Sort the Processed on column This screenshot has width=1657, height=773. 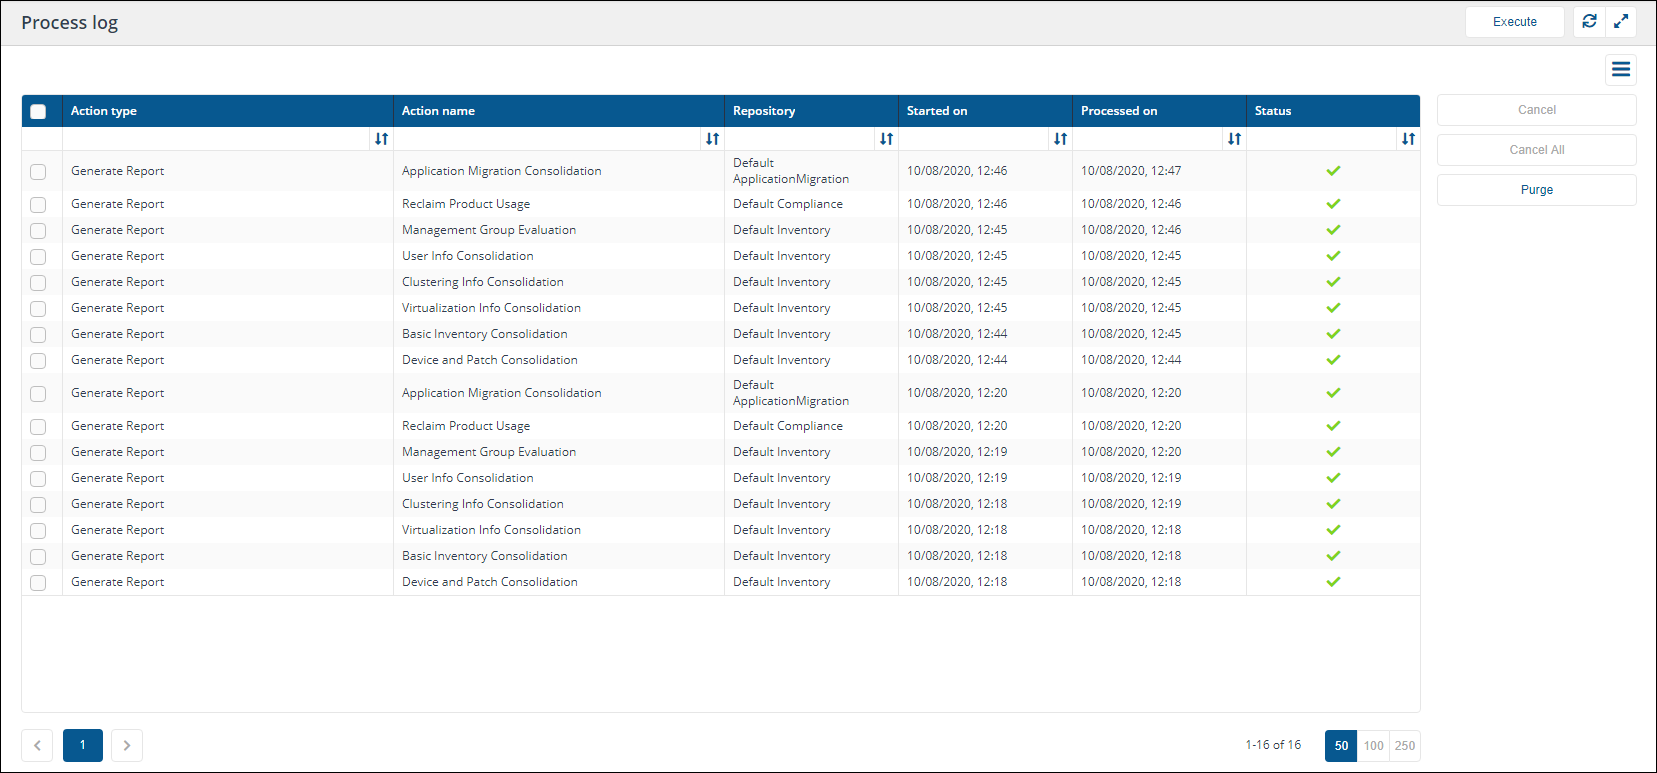[1234, 139]
